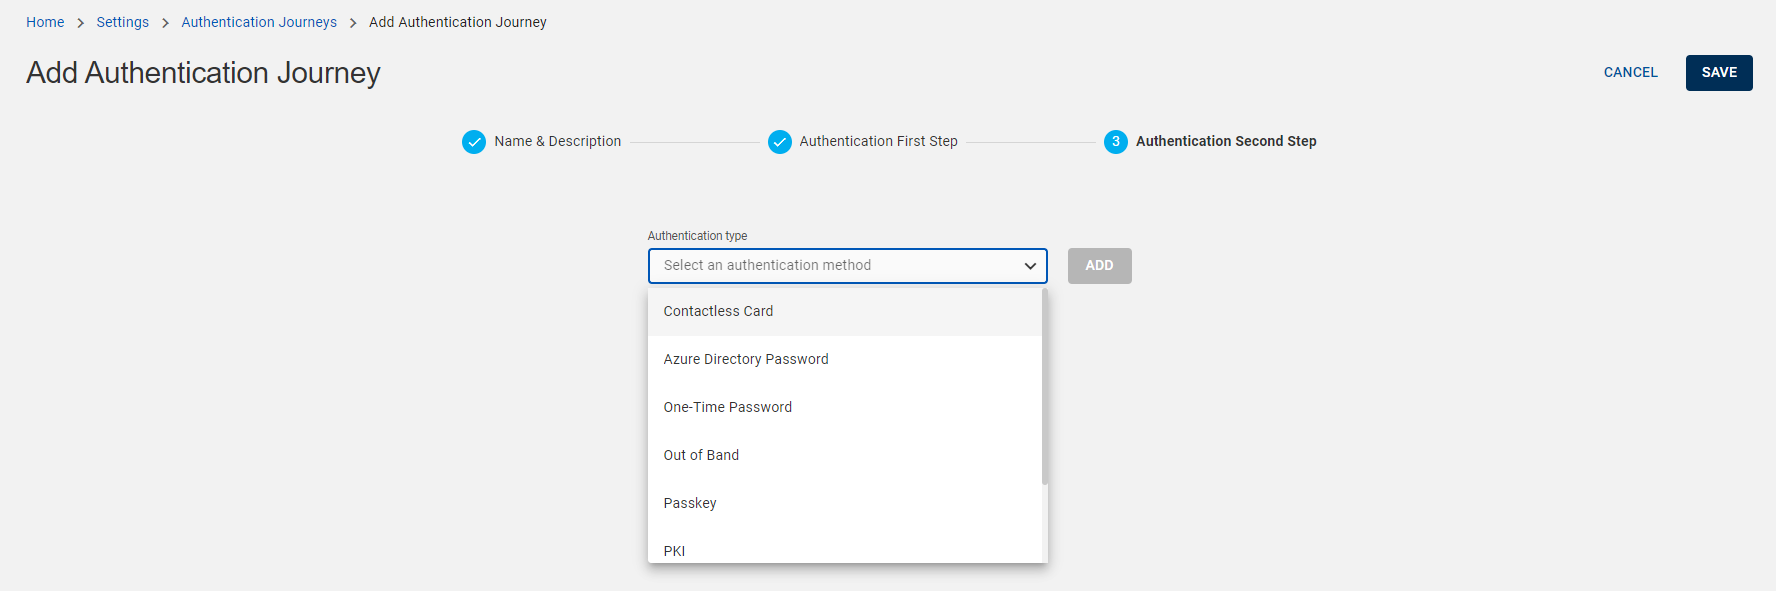1776x591 pixels.
Task: Click breadcrumb chevron after Home
Action: point(80,23)
